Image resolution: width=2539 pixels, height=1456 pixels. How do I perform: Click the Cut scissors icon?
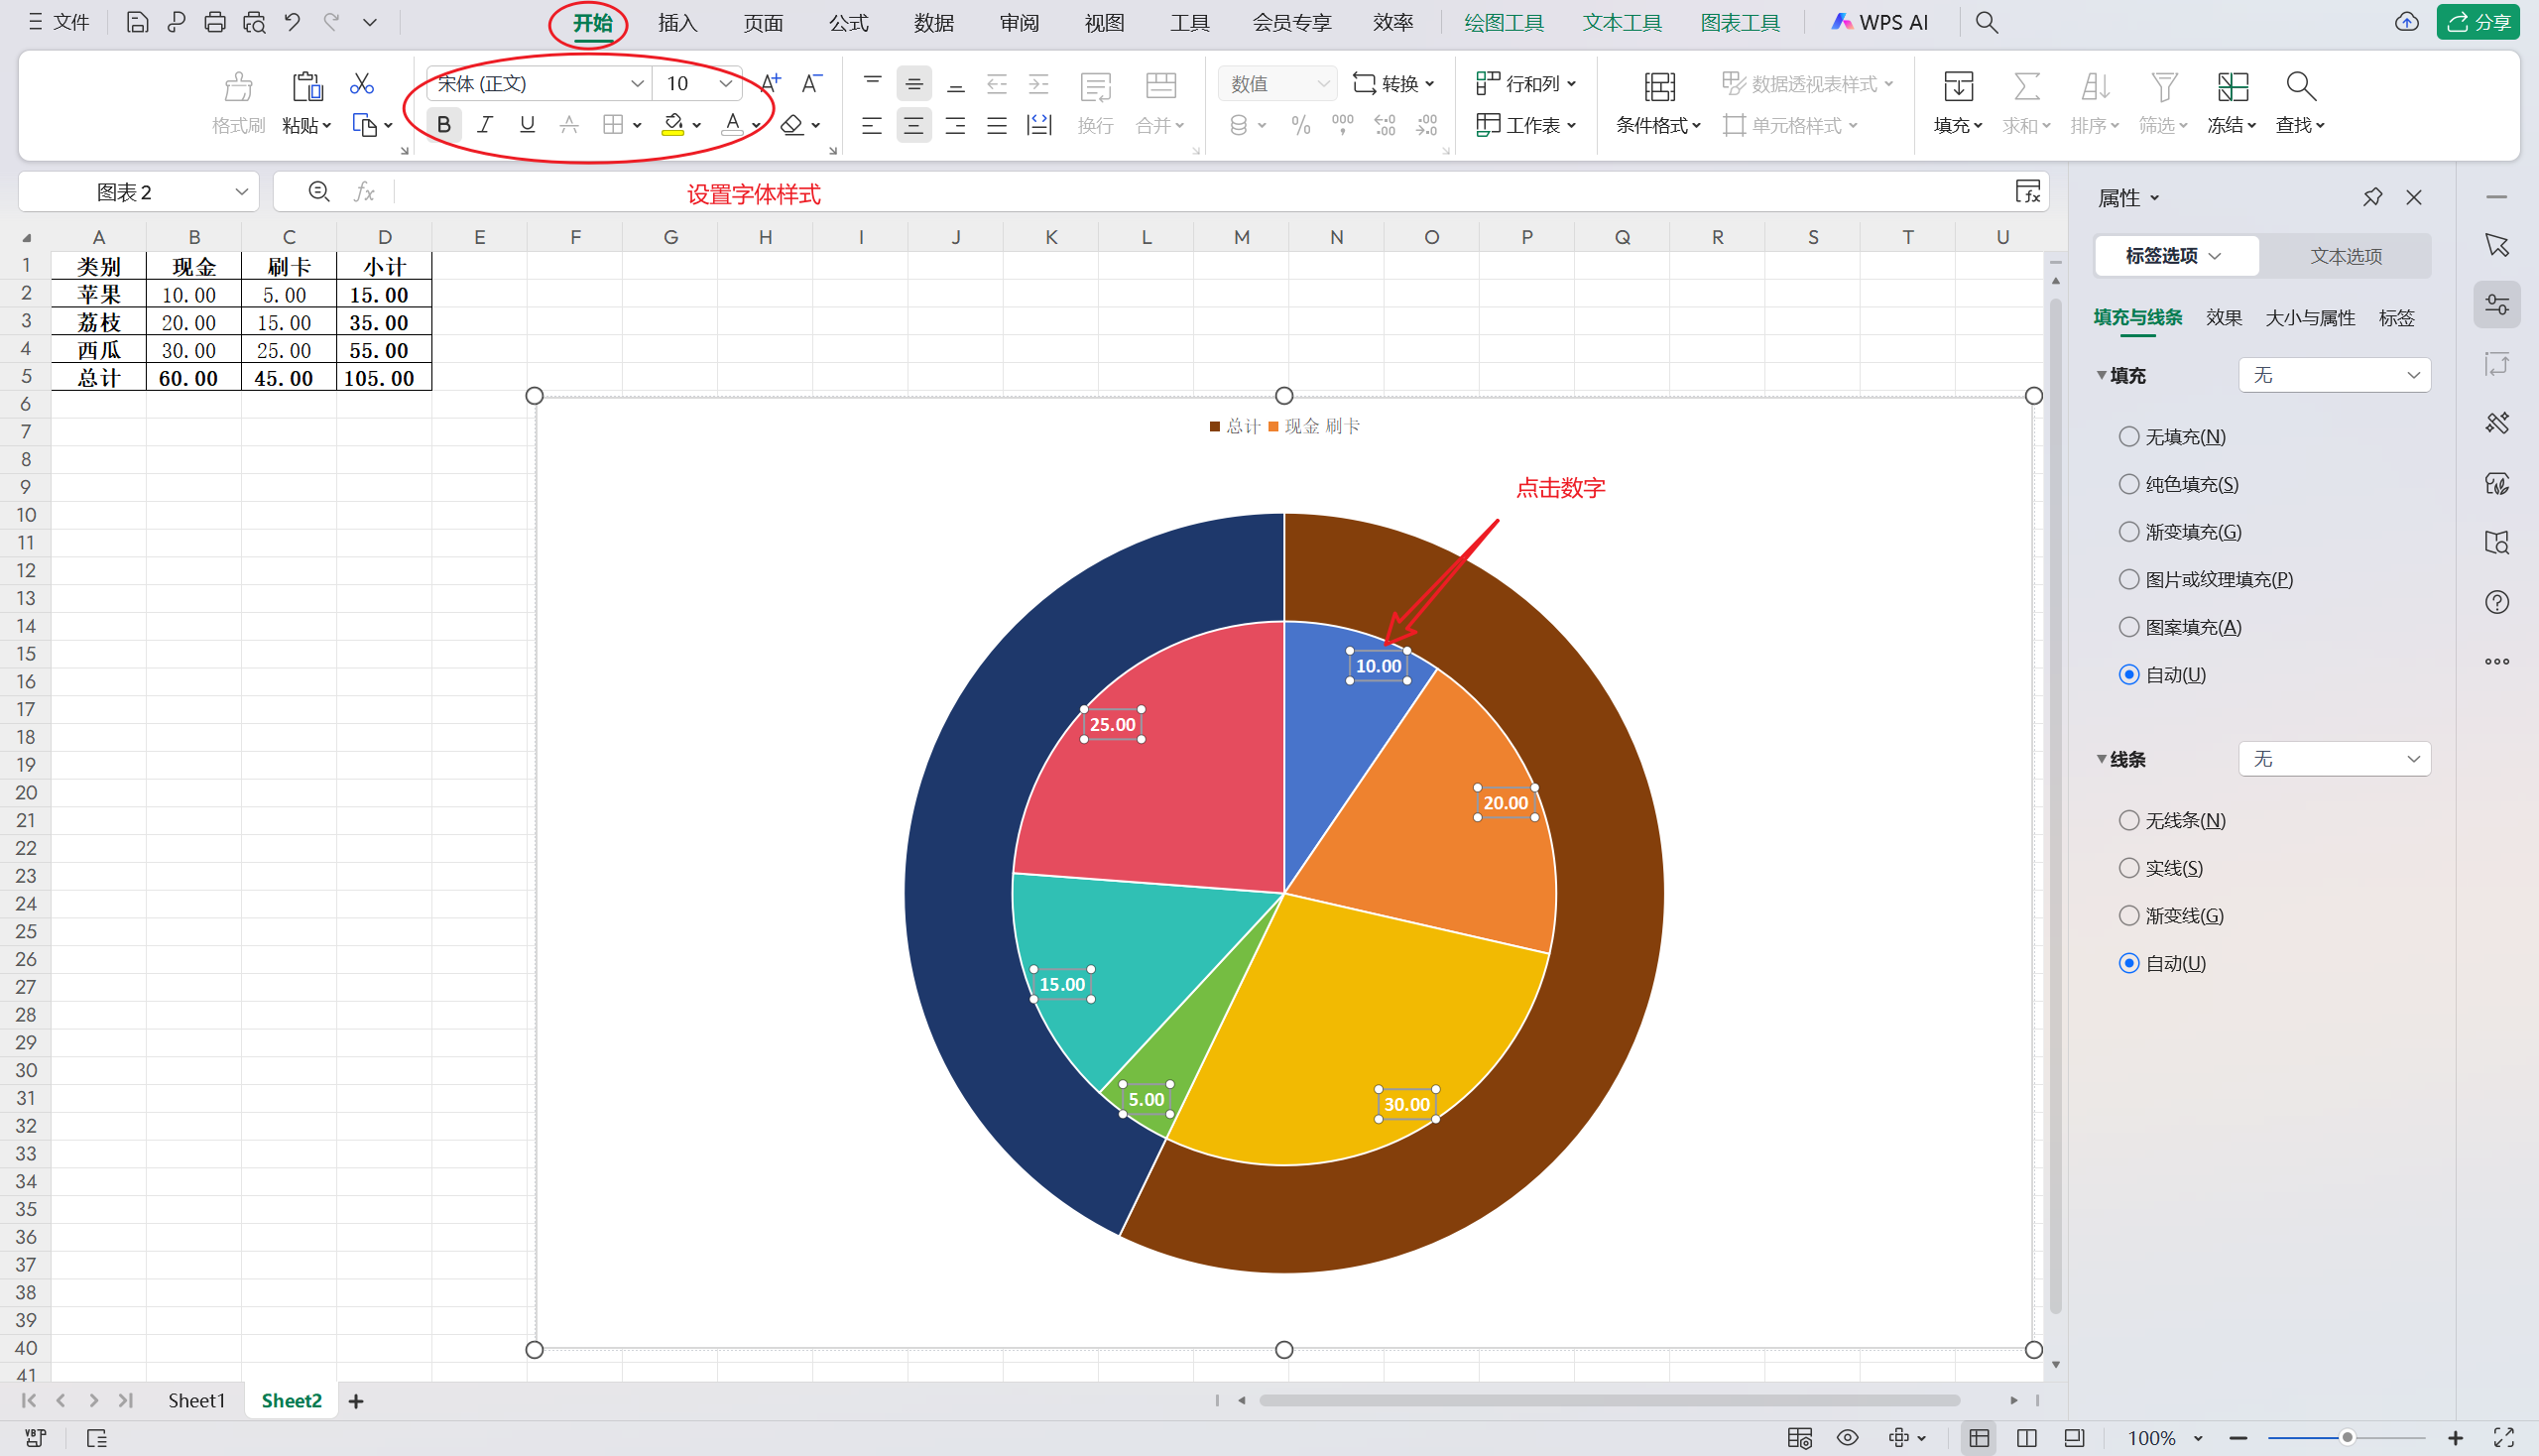362,84
